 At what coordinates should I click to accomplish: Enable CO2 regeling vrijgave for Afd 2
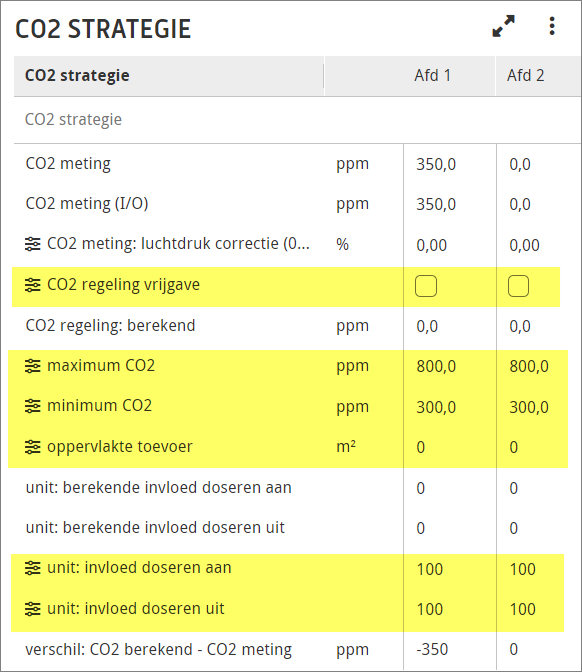pyautogui.click(x=519, y=286)
